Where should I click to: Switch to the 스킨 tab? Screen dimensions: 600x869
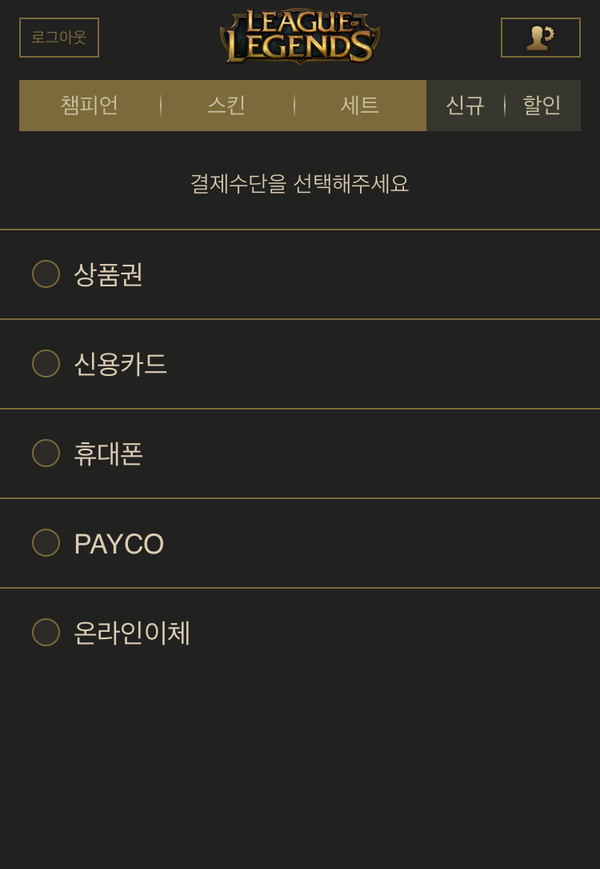pyautogui.click(x=227, y=105)
